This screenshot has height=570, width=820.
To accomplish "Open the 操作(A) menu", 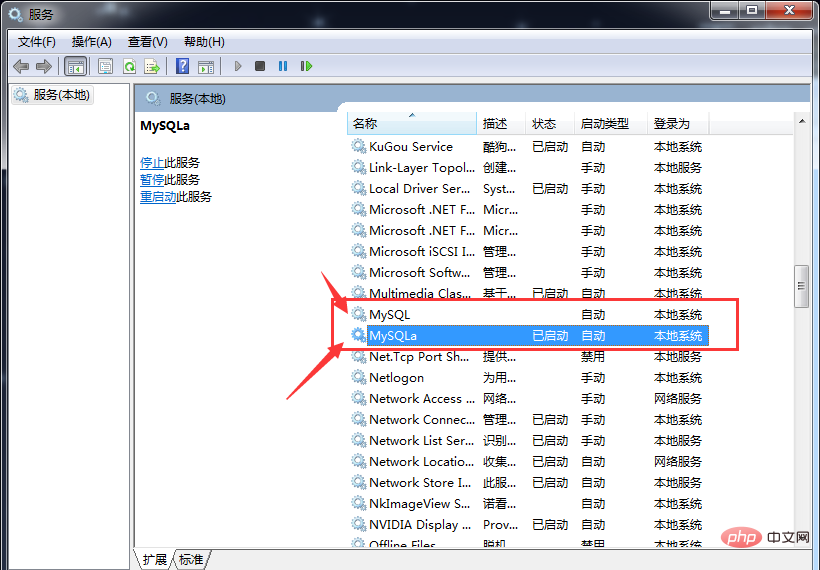I will 92,42.
